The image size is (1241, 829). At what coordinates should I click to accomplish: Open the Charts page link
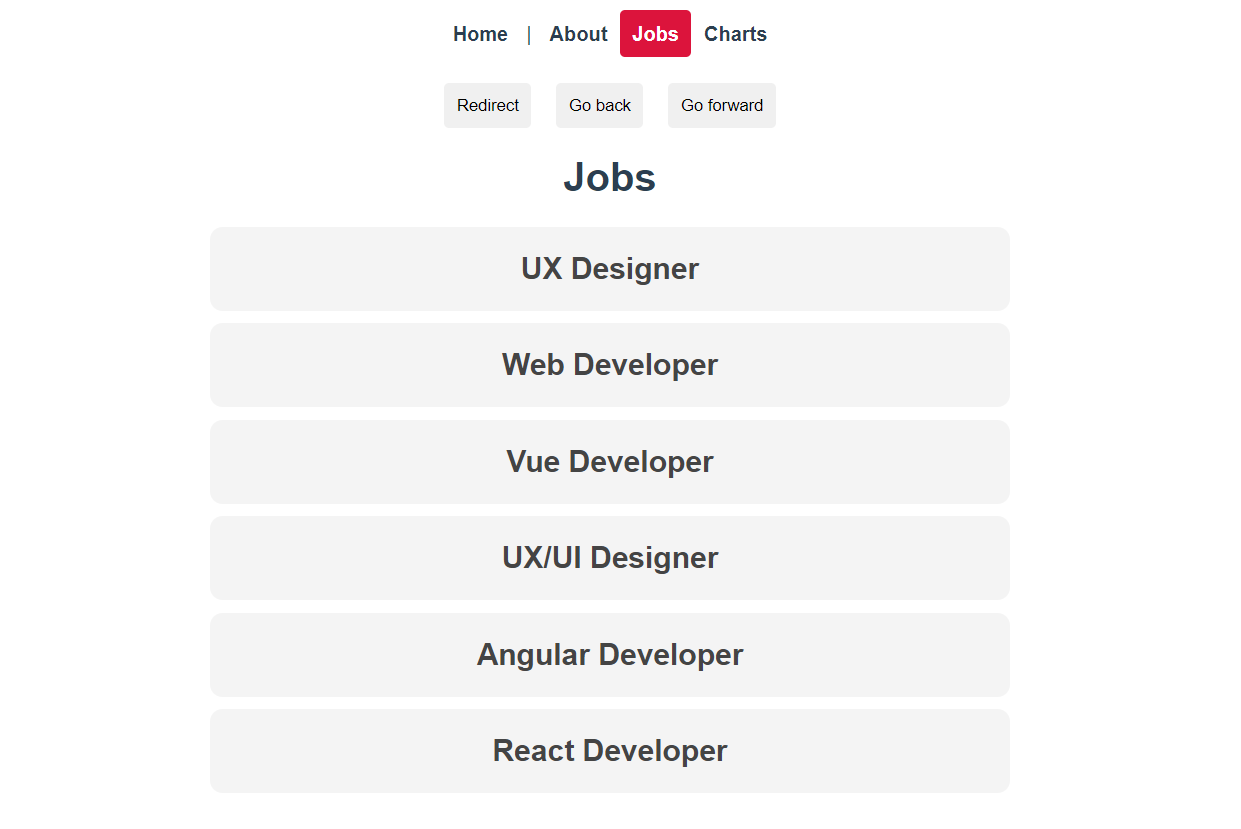(735, 34)
